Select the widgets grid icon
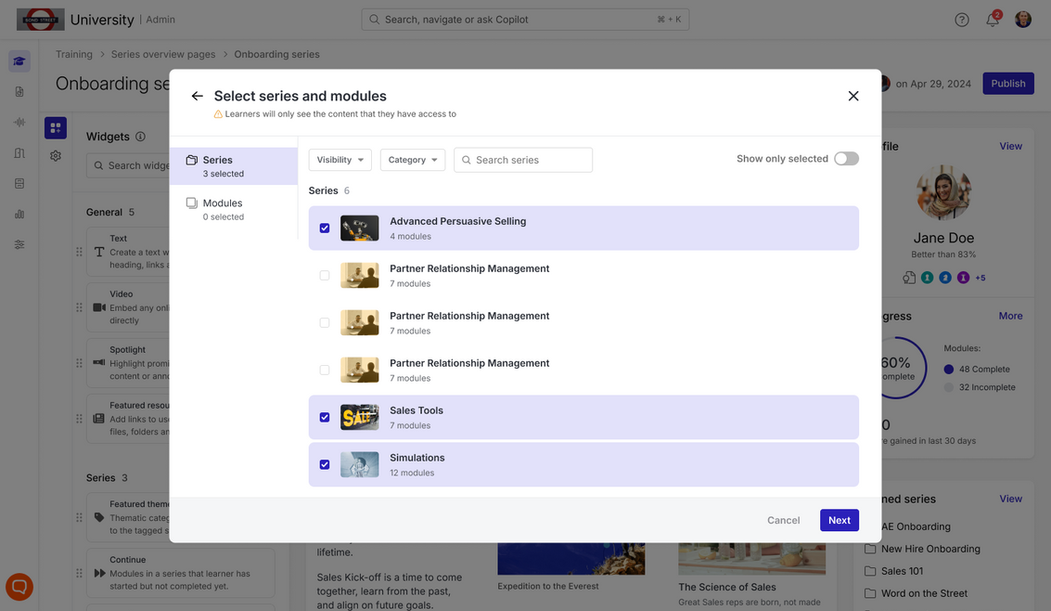 click(56, 128)
